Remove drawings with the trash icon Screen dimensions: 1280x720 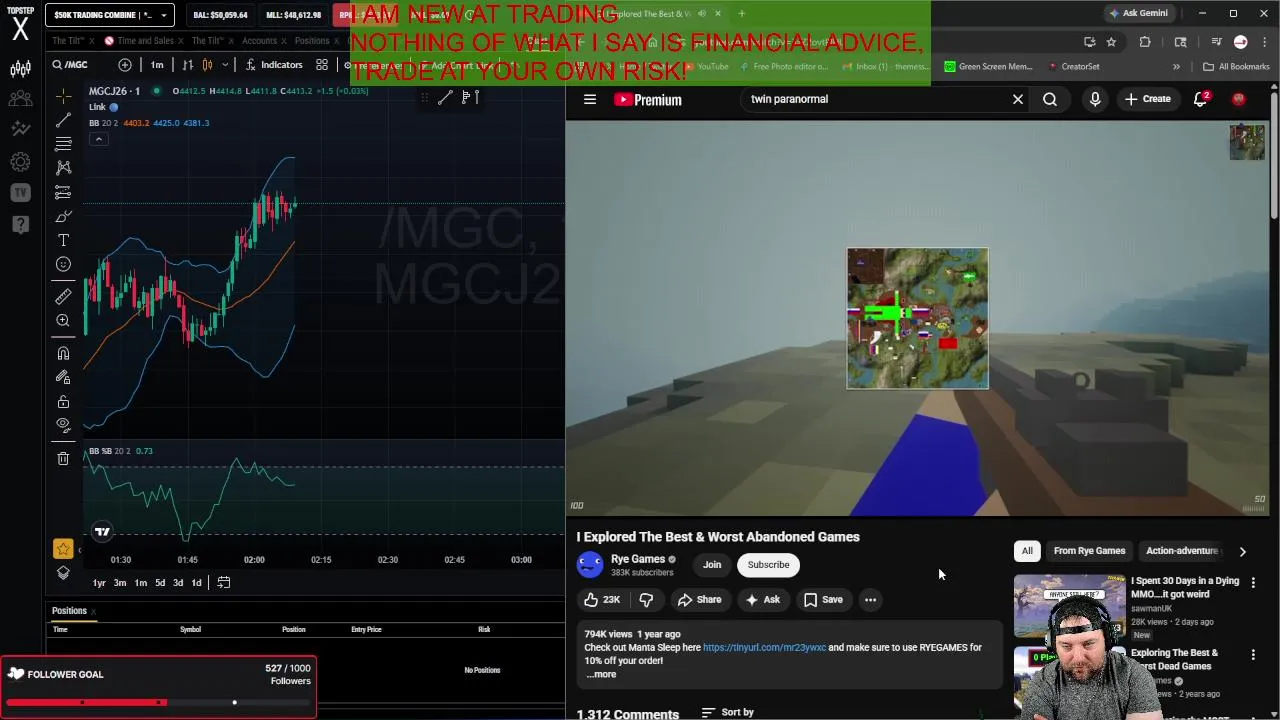63,458
